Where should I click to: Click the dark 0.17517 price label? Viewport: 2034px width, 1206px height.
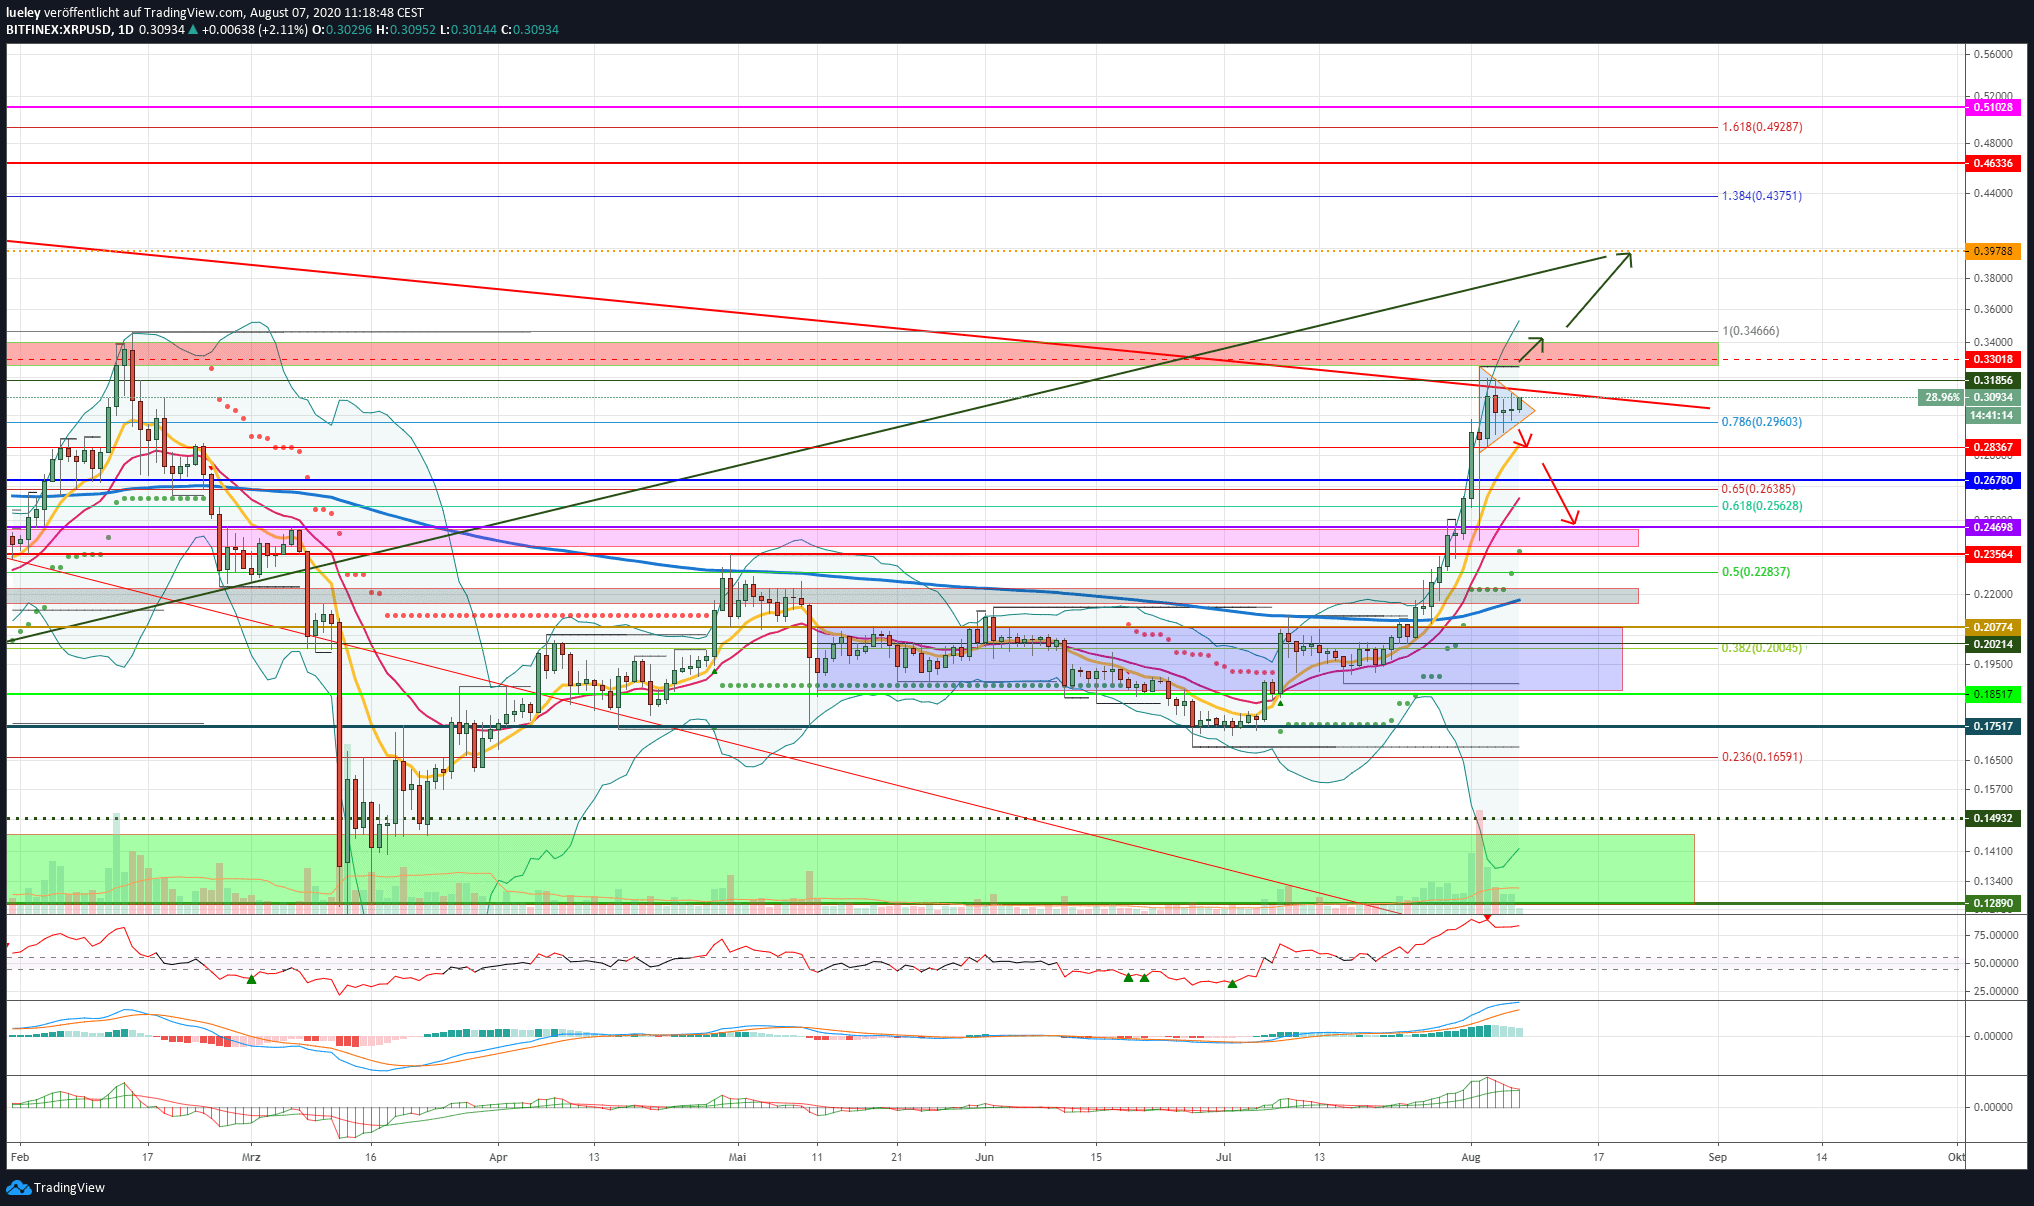pyautogui.click(x=1993, y=726)
